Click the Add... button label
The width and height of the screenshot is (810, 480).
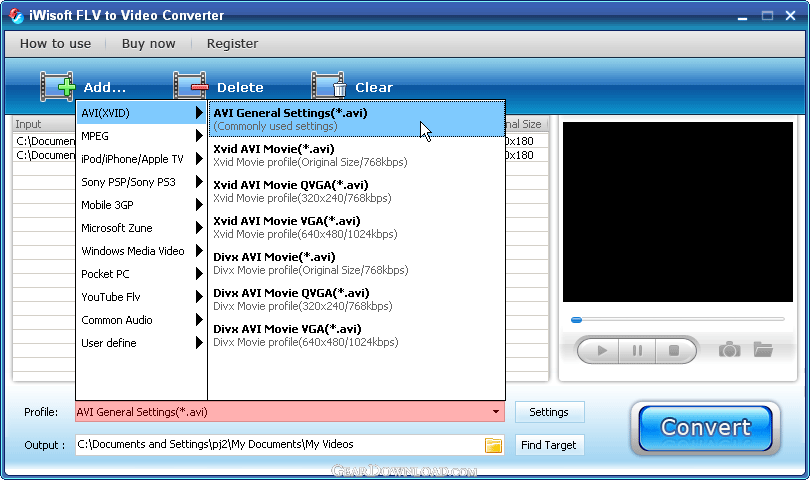click(x=105, y=87)
